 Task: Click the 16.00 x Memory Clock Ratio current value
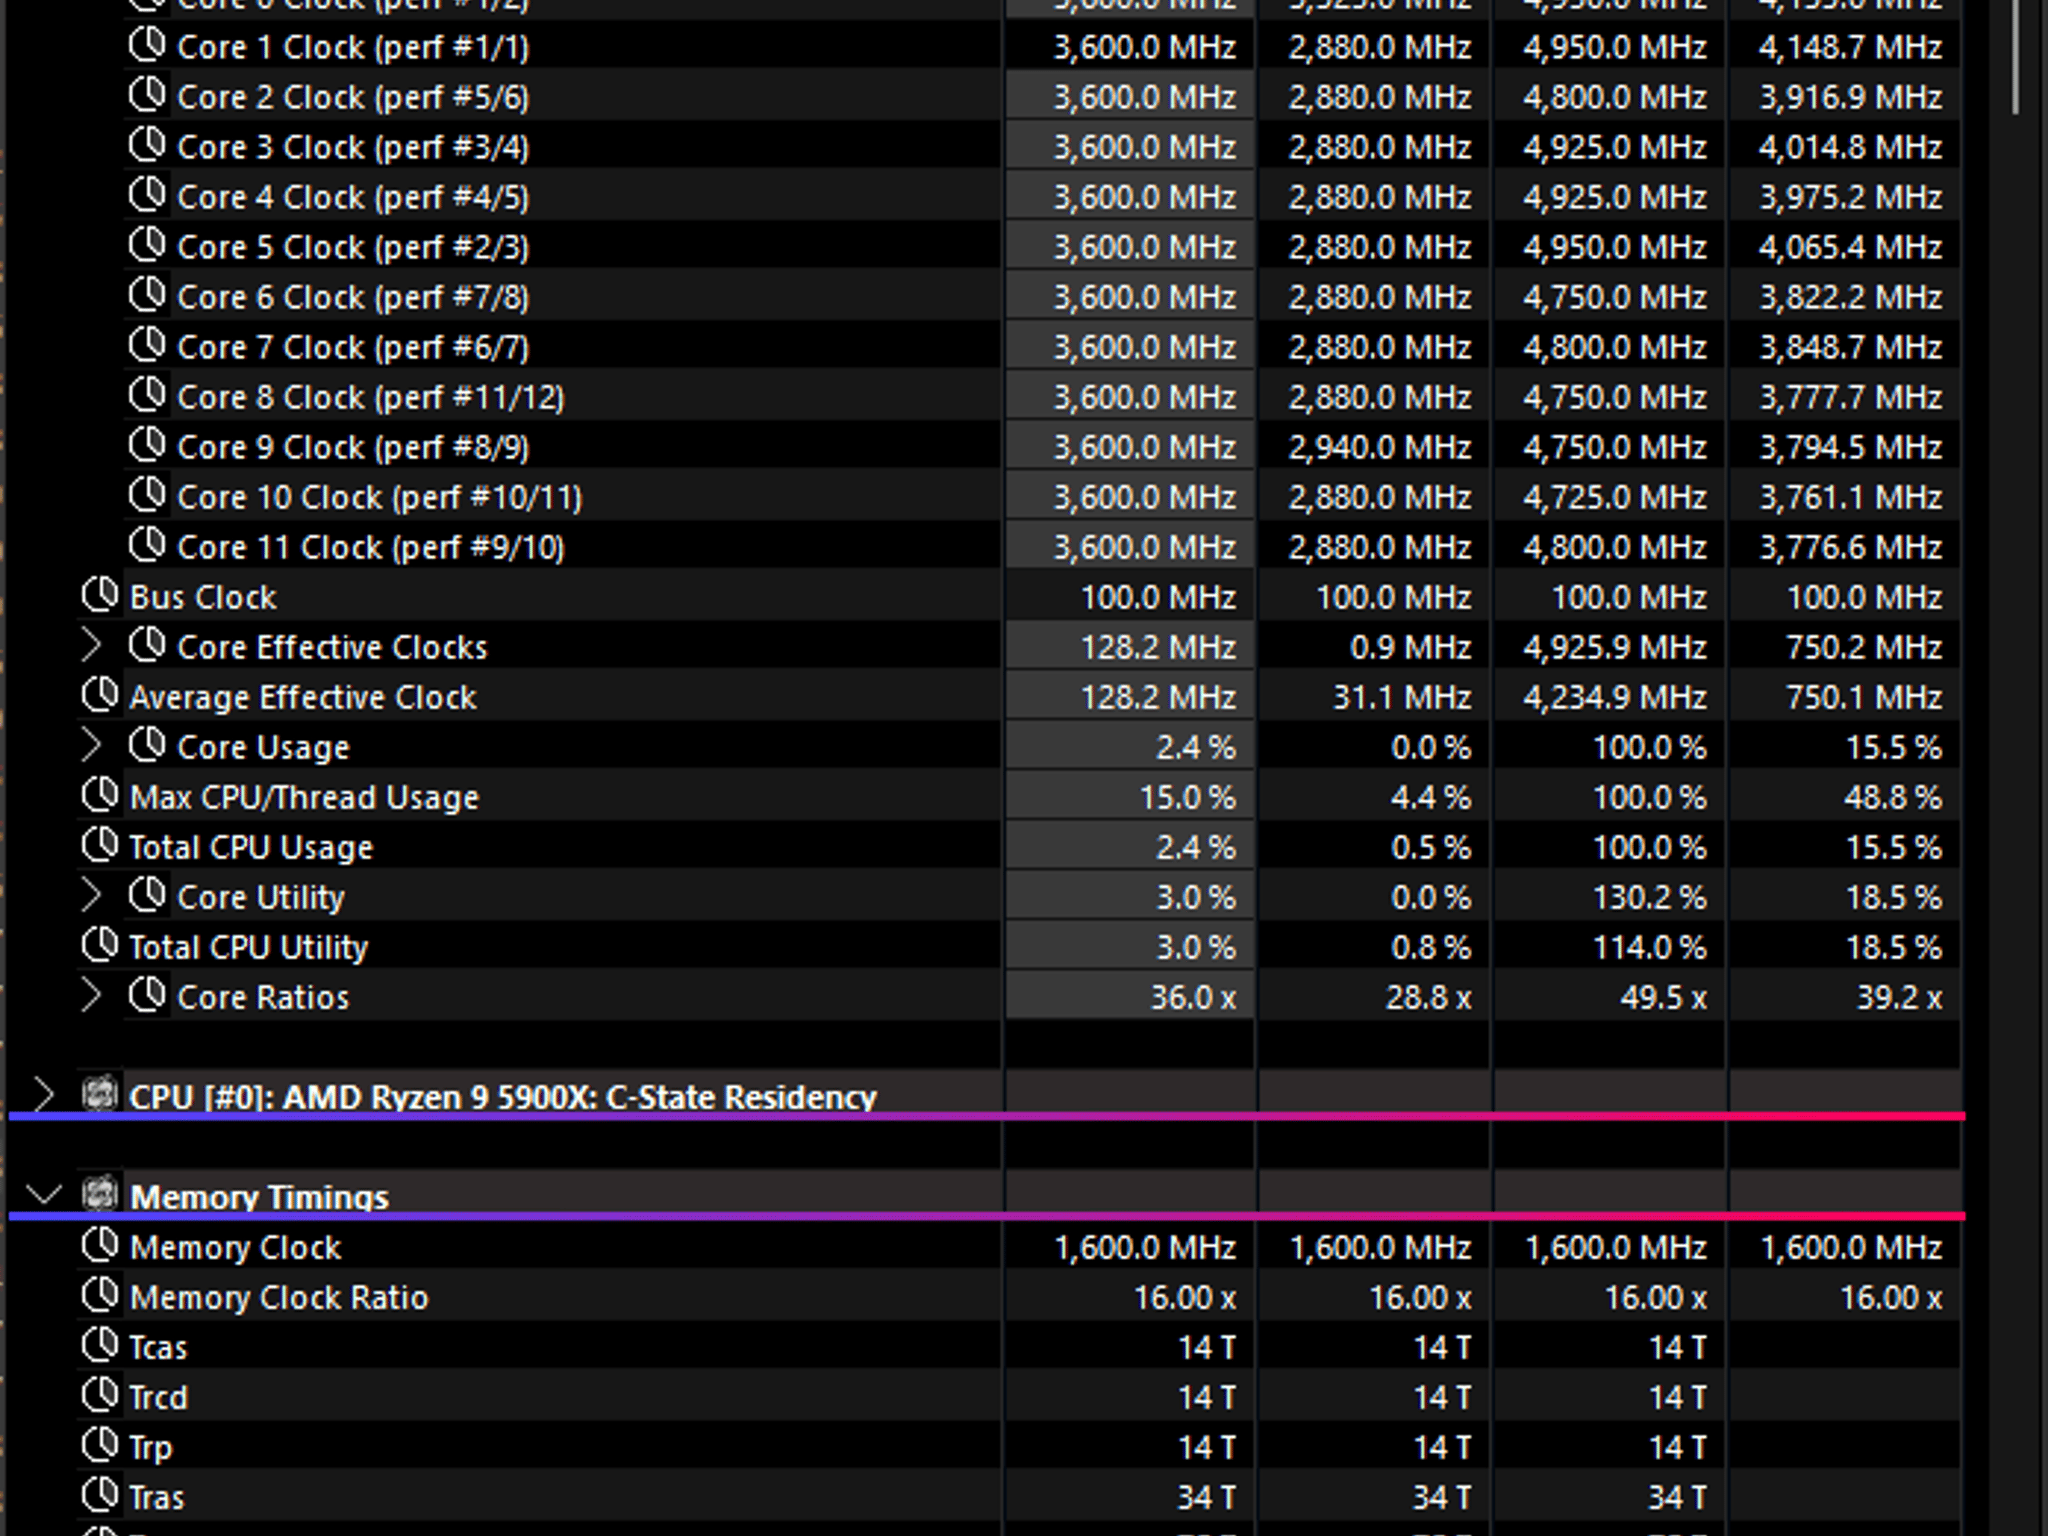[1185, 1297]
